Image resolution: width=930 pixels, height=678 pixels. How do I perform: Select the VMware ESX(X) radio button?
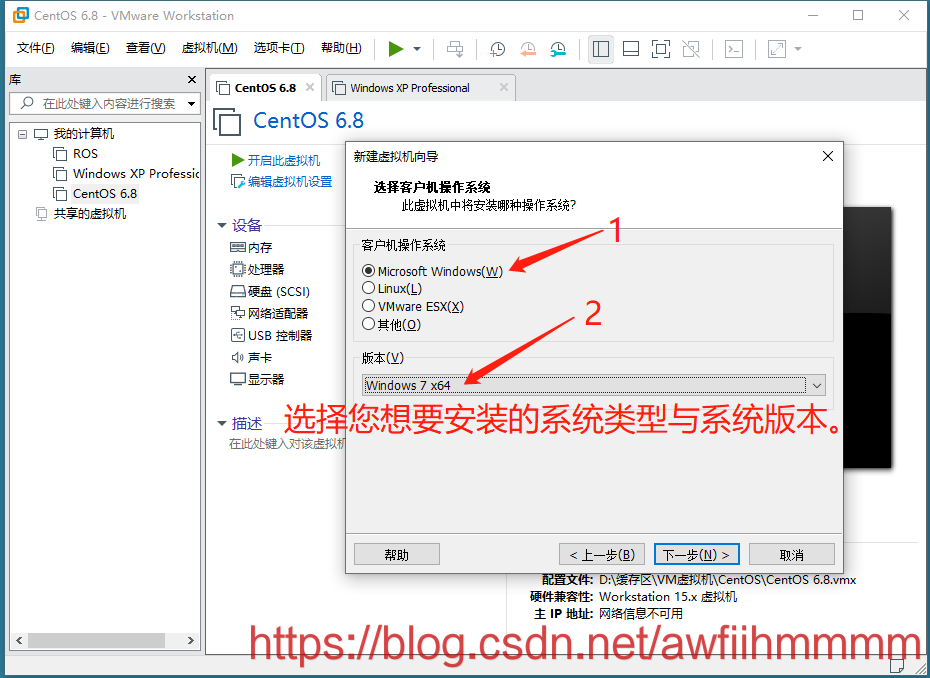[x=368, y=306]
